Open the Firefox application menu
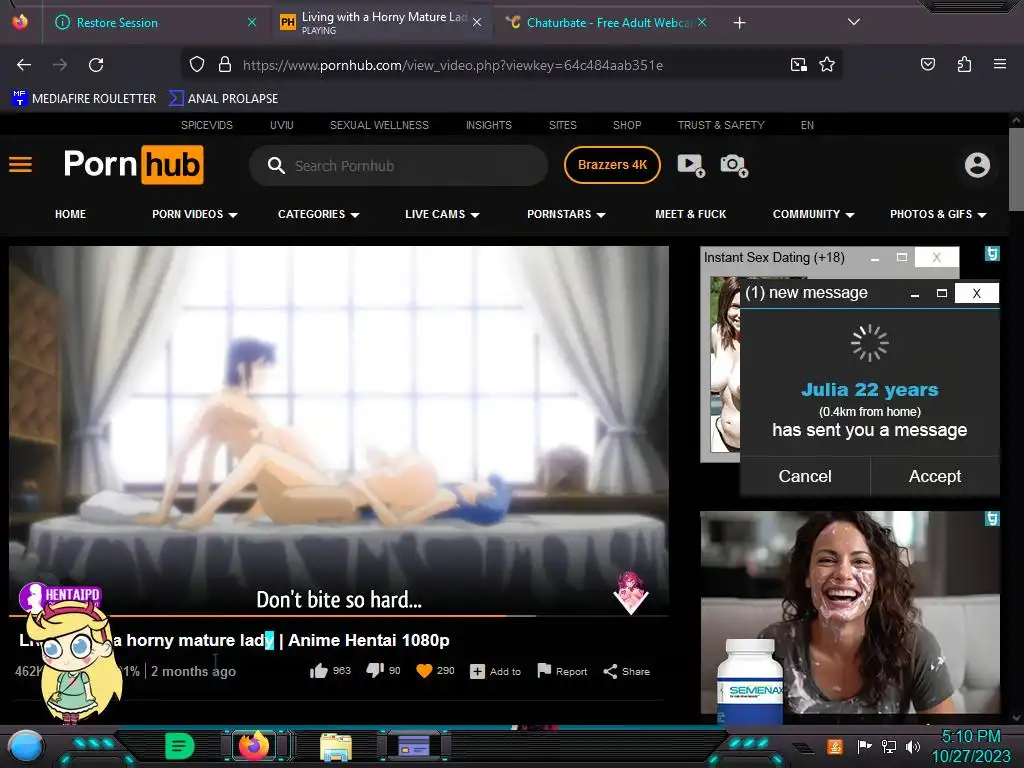Viewport: 1024px width, 768px height. pyautogui.click(x=999, y=64)
